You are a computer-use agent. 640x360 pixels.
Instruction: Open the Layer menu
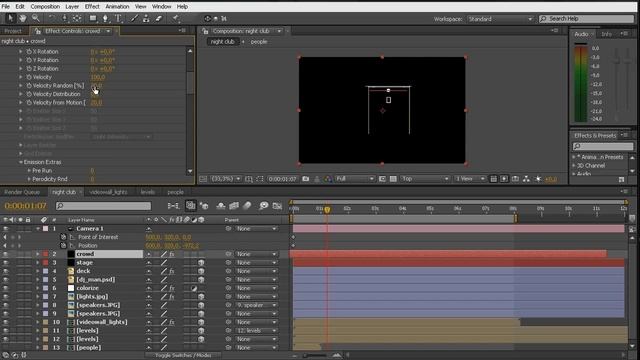72,7
